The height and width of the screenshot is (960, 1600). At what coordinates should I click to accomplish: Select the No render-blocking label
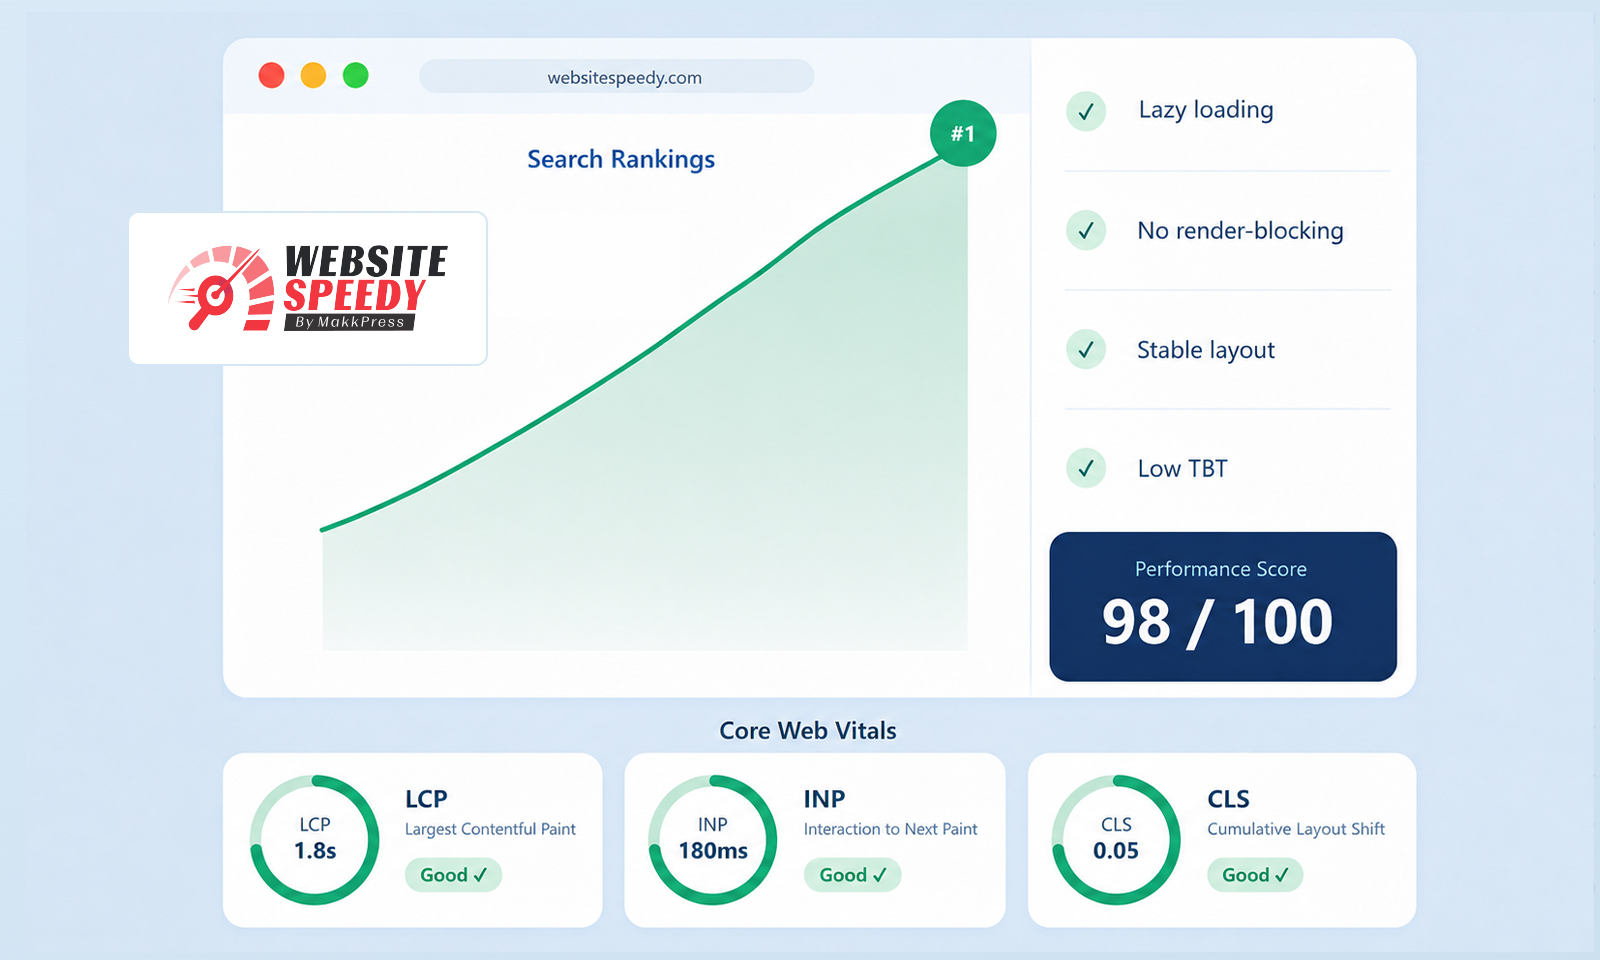(x=1240, y=231)
